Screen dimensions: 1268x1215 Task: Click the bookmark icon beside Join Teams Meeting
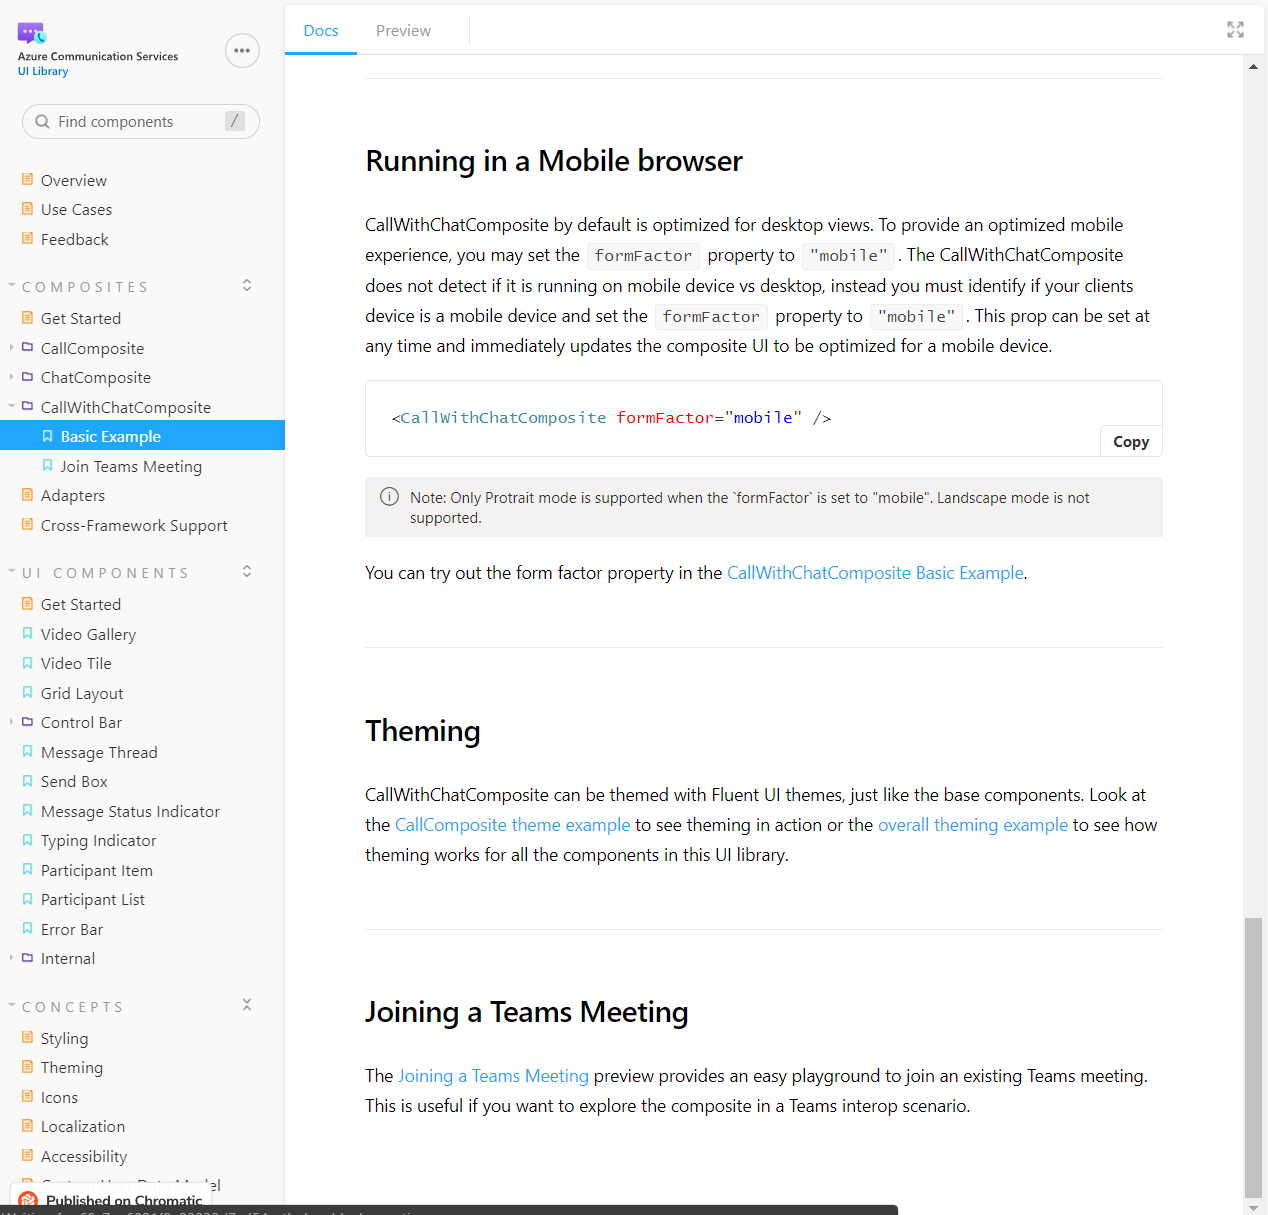(47, 465)
